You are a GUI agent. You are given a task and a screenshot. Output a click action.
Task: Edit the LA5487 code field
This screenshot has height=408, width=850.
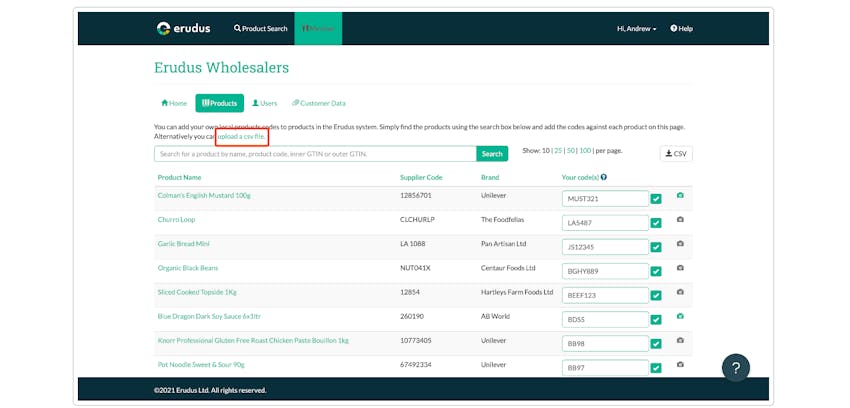click(x=605, y=223)
